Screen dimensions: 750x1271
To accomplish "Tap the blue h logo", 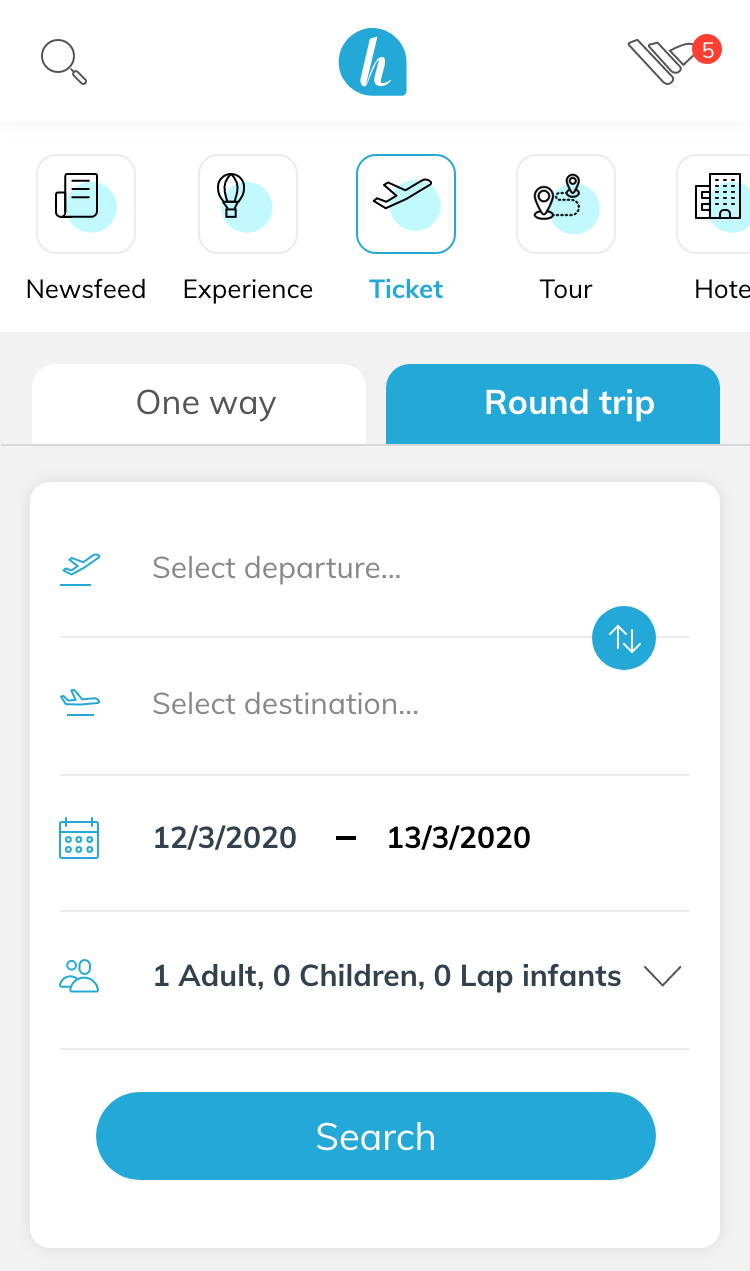I will [373, 62].
